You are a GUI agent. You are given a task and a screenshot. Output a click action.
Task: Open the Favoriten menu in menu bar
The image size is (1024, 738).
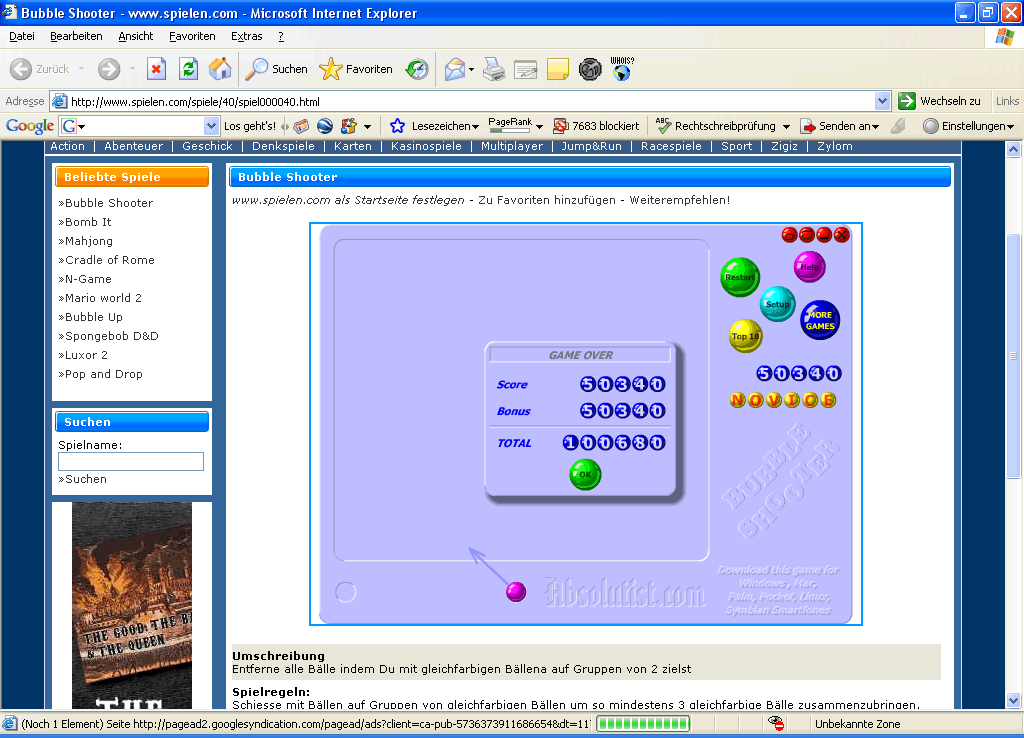point(192,37)
